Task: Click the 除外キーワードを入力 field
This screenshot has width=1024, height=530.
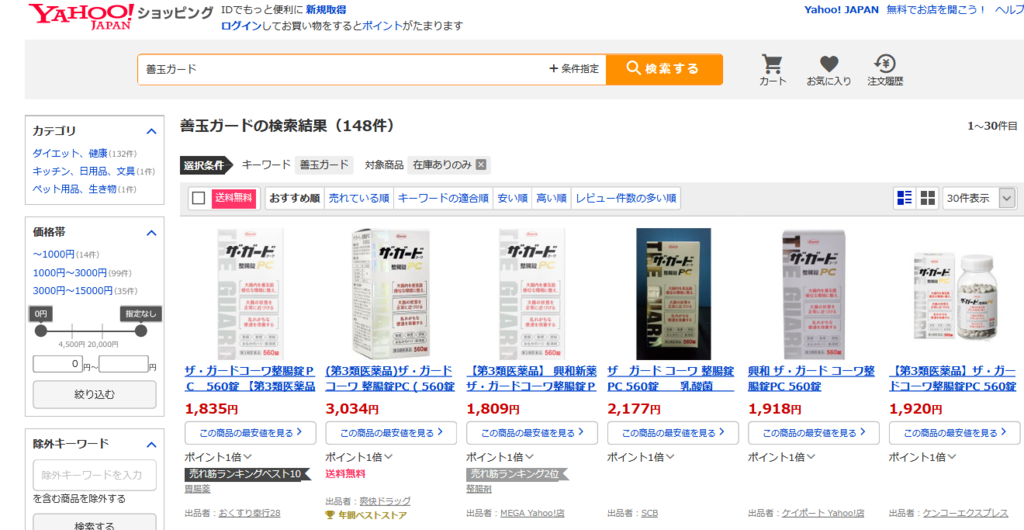Action: (x=95, y=475)
